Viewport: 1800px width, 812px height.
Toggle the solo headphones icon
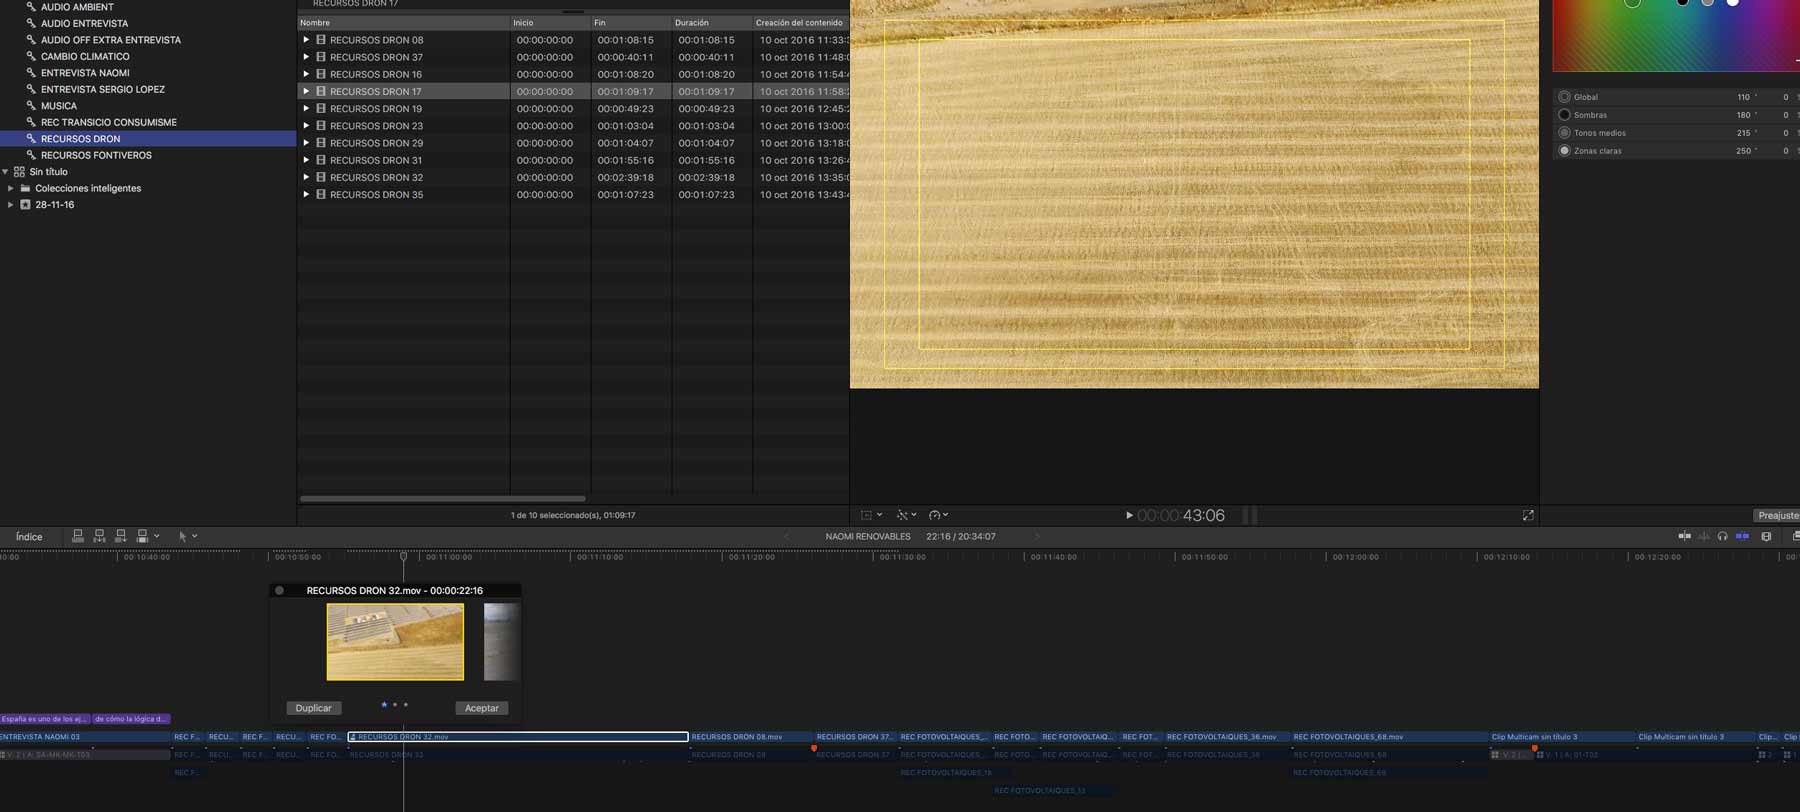click(1722, 536)
